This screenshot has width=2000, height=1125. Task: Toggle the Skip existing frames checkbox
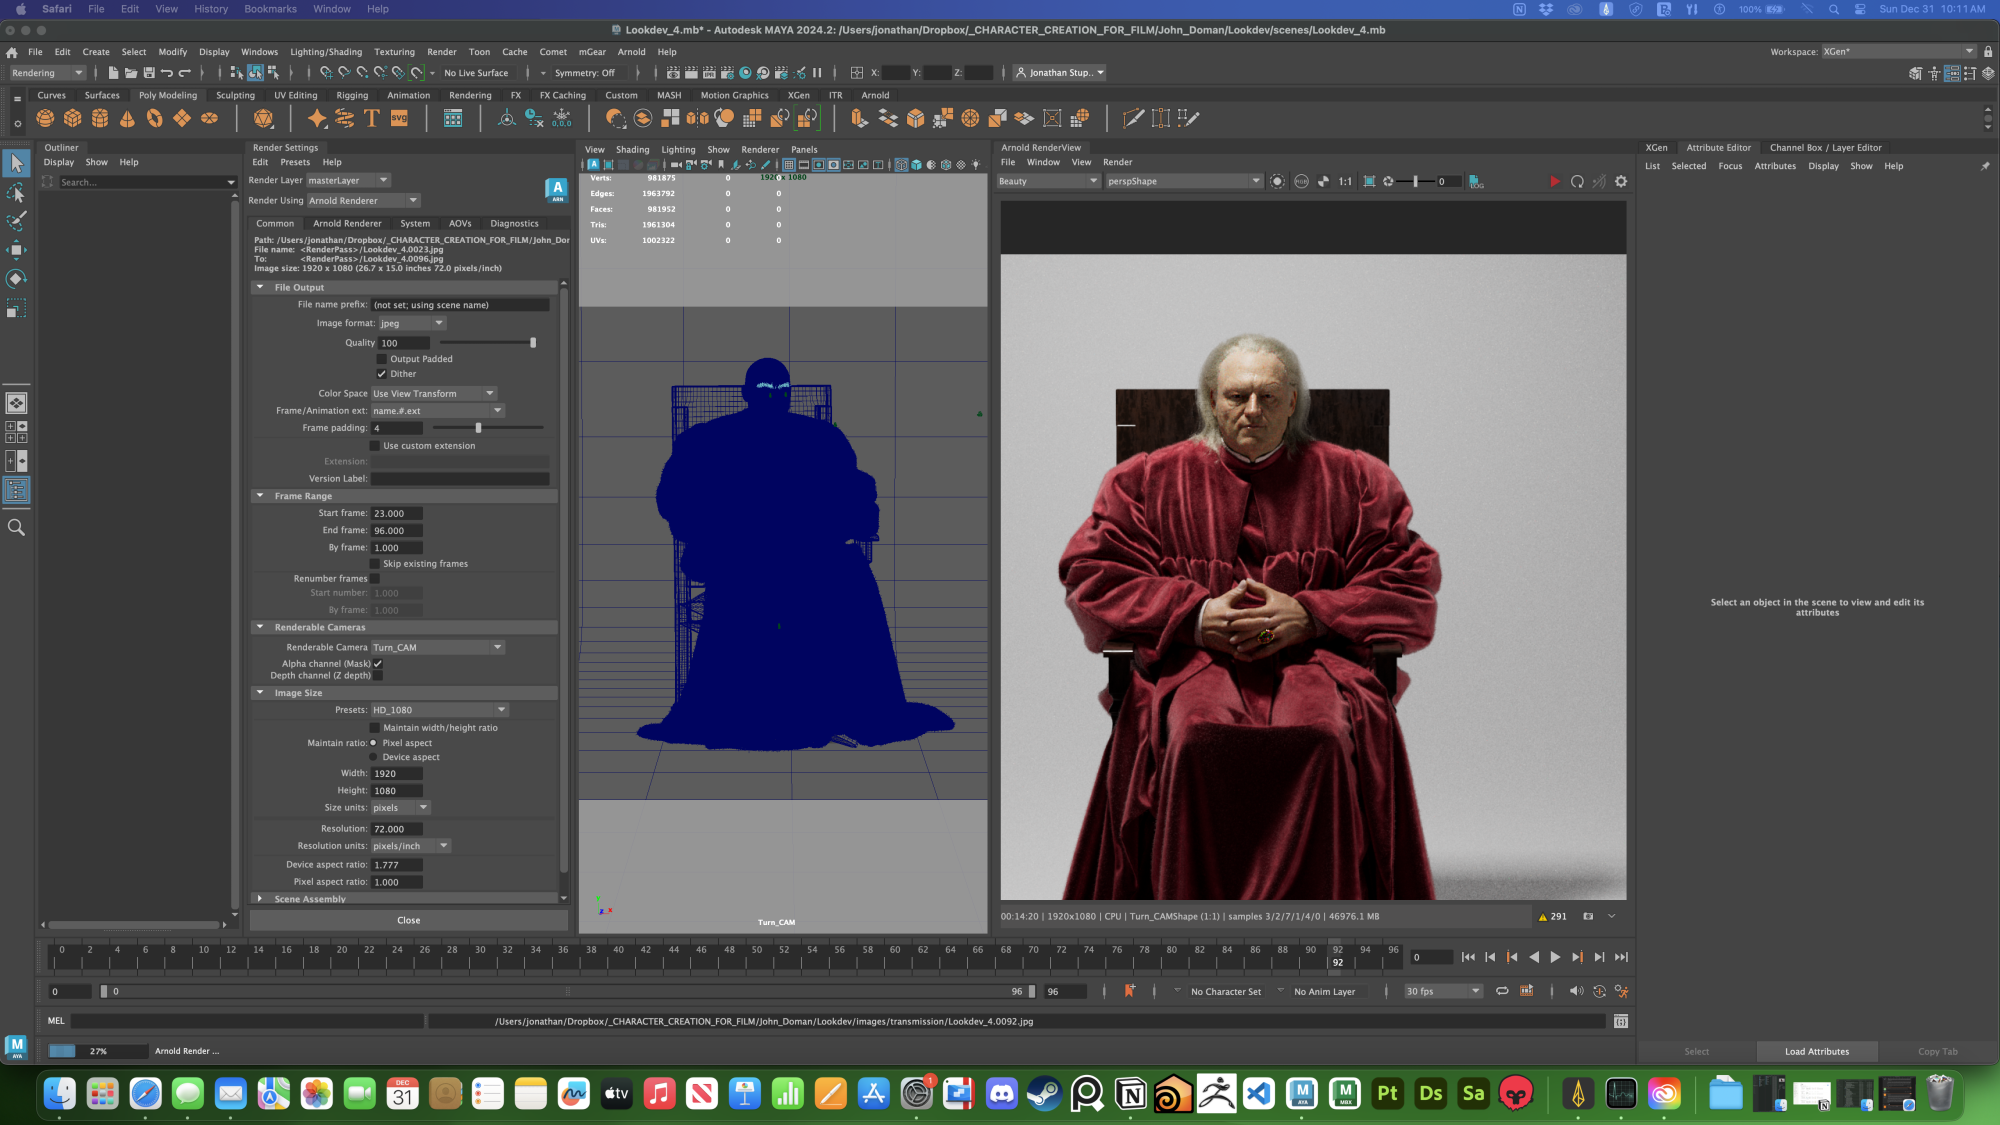375,564
